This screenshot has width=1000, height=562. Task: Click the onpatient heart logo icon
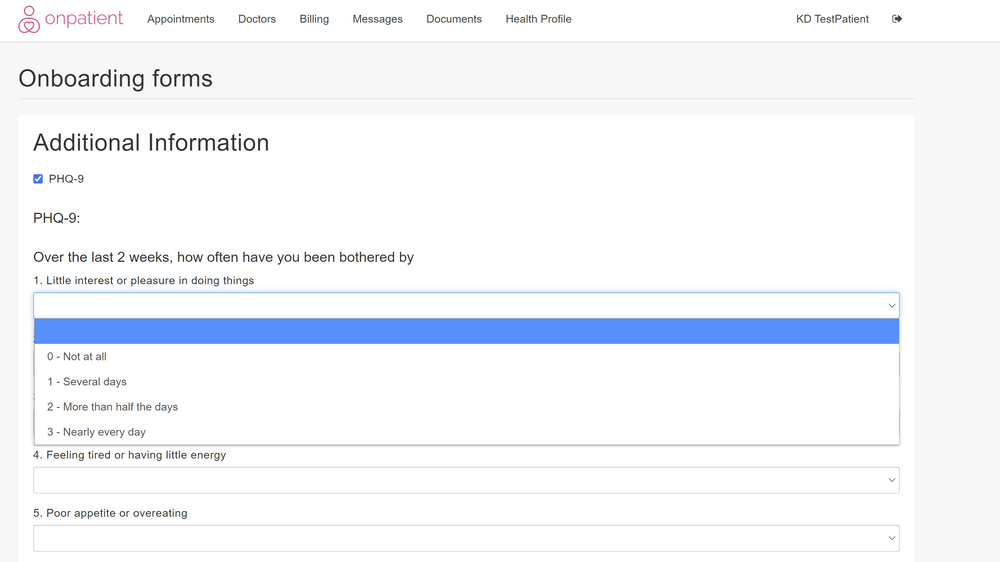click(x=29, y=19)
